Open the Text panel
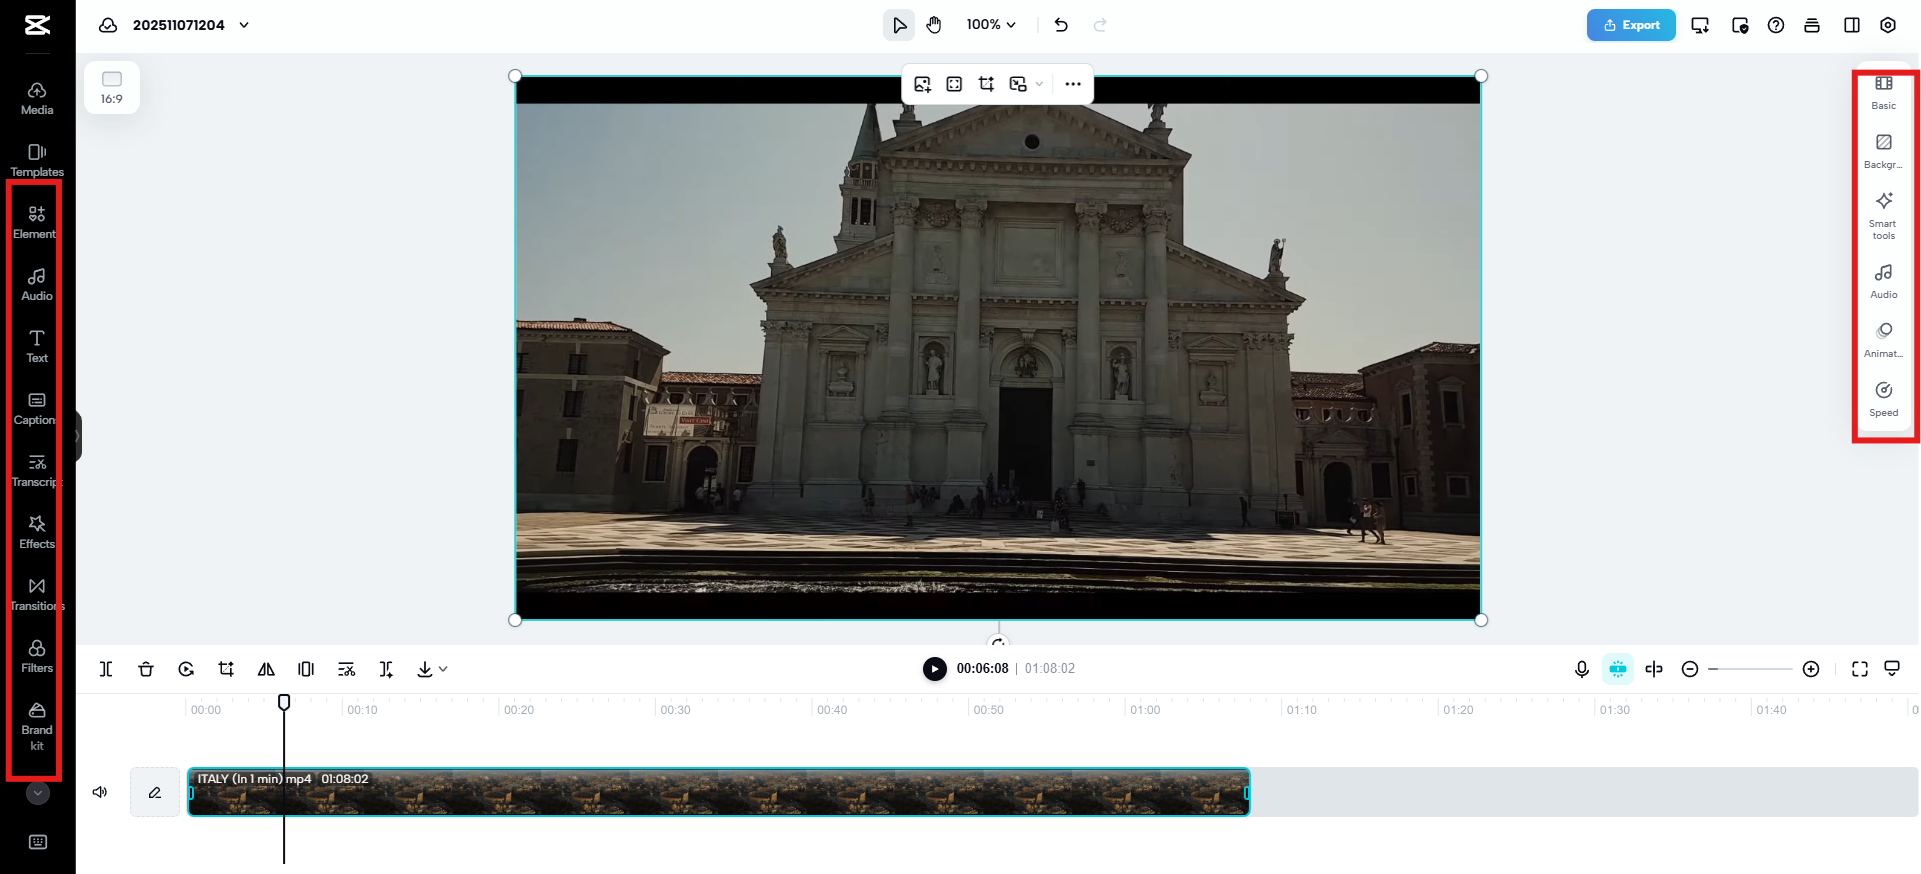1921x874 pixels. 37,346
